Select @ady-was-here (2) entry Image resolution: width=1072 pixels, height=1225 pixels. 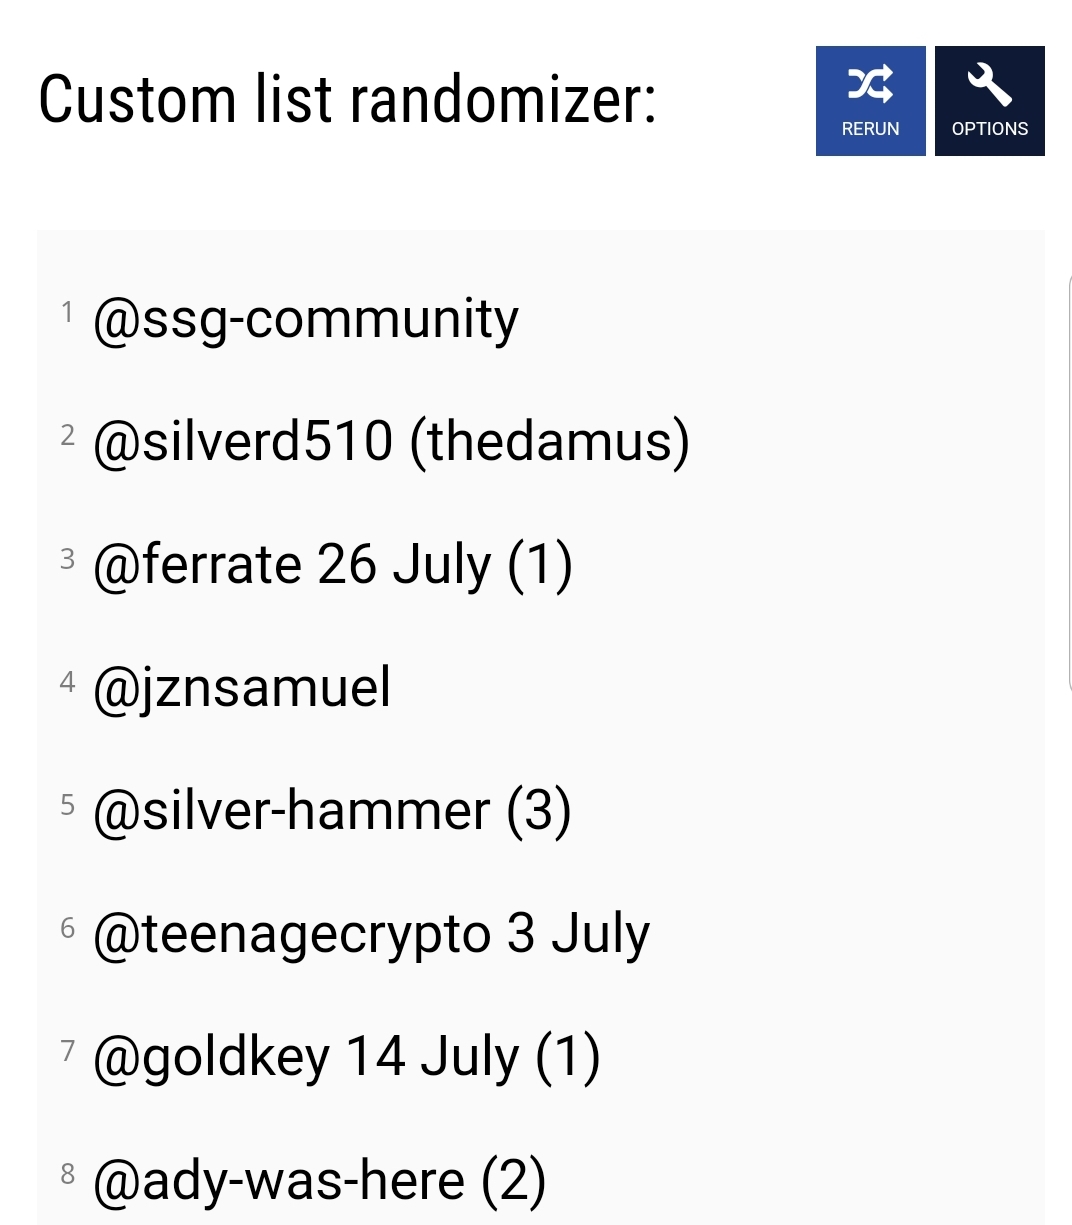(319, 1181)
